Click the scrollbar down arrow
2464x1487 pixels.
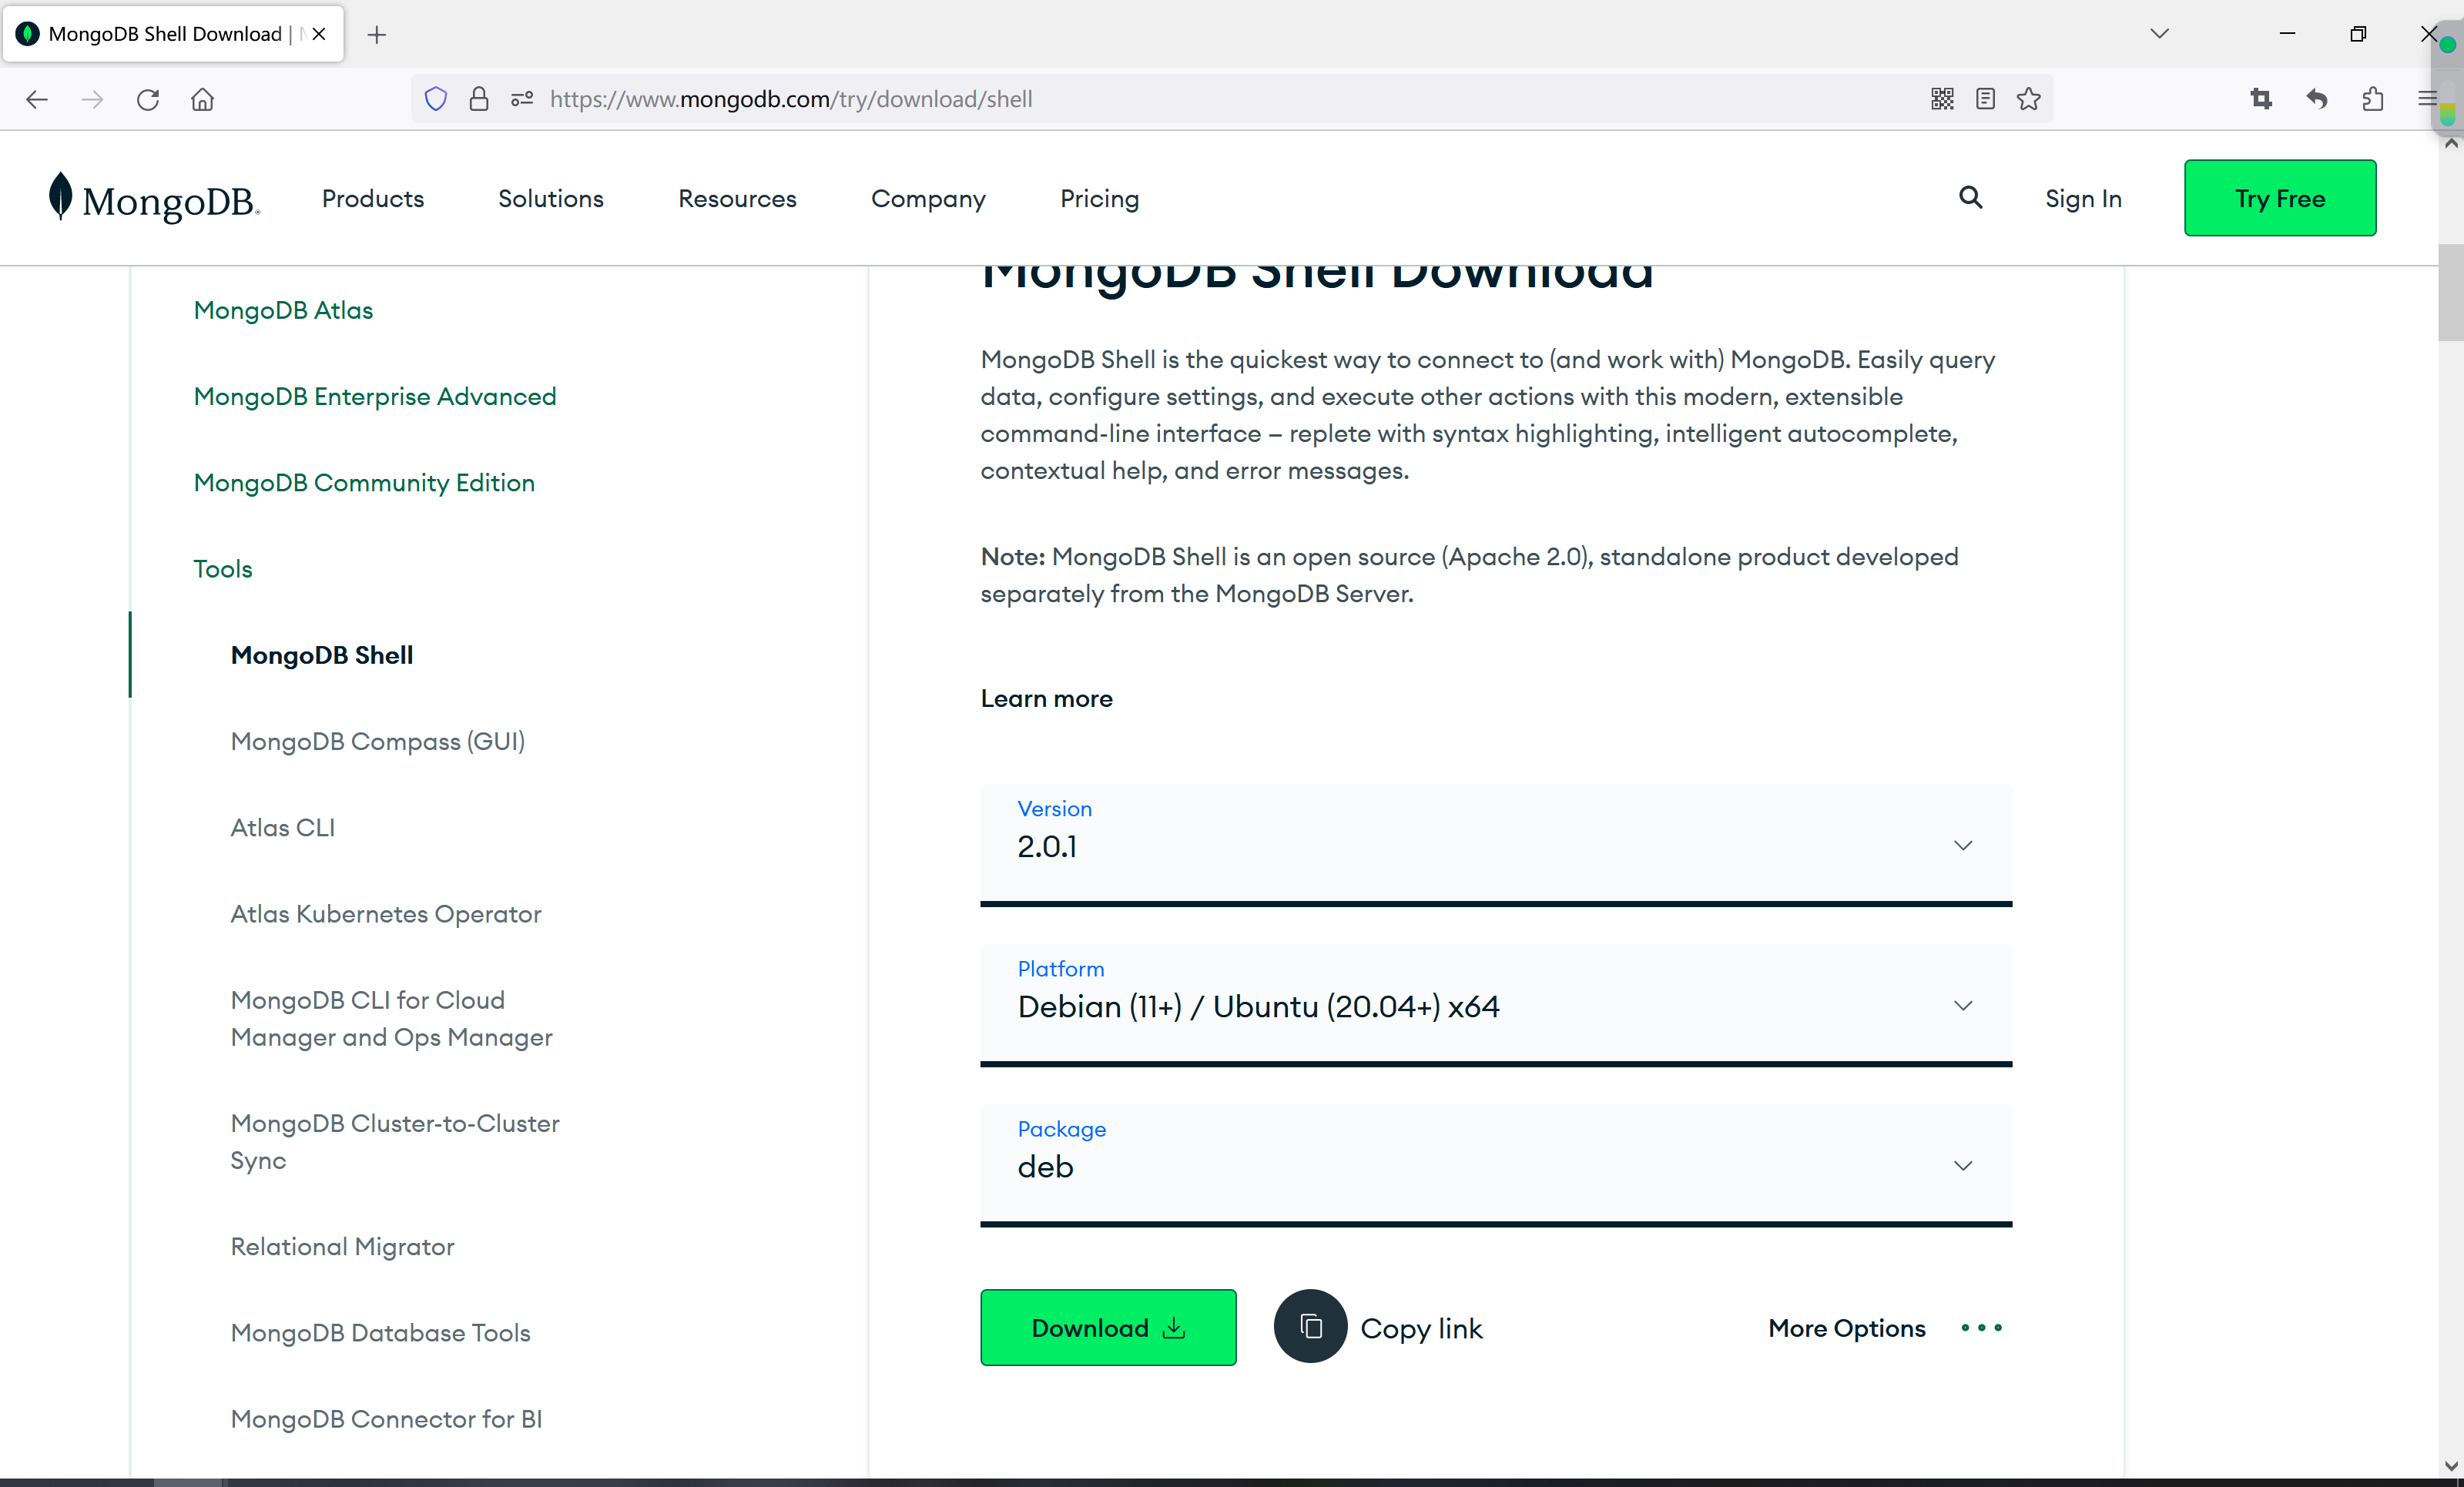coord(2450,1465)
